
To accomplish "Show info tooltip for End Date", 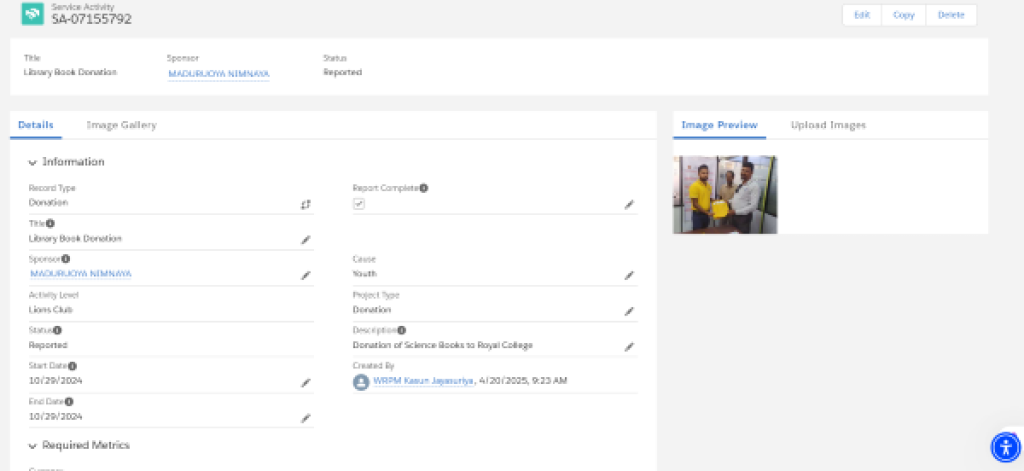I will coord(69,402).
